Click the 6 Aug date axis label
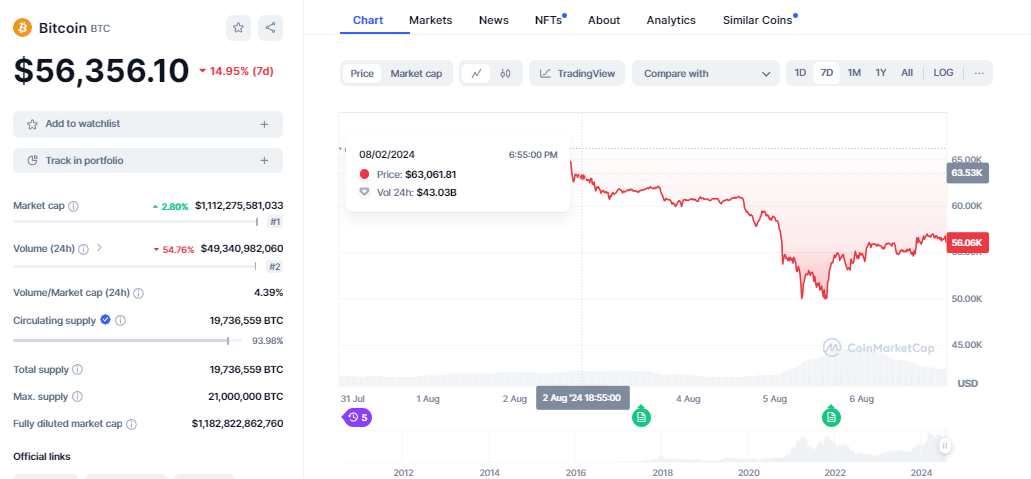The height and width of the screenshot is (479, 1031). point(861,399)
